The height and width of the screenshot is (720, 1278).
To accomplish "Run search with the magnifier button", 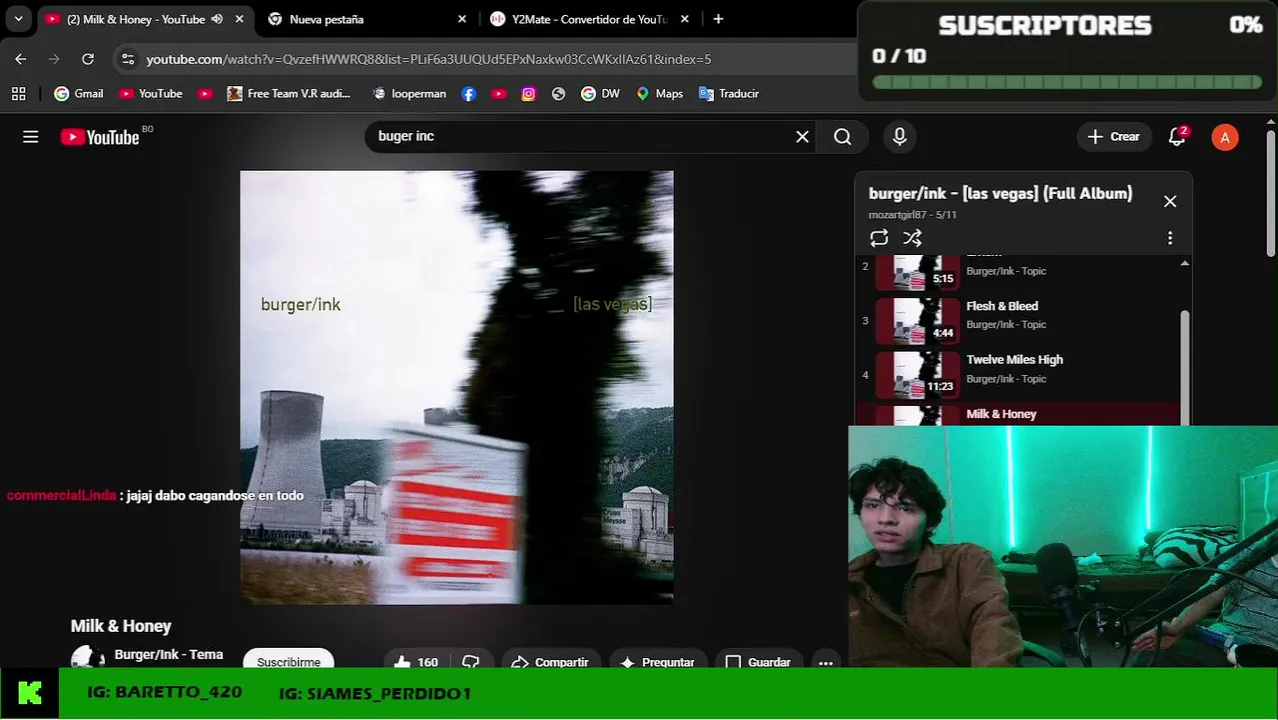I will 843,137.
